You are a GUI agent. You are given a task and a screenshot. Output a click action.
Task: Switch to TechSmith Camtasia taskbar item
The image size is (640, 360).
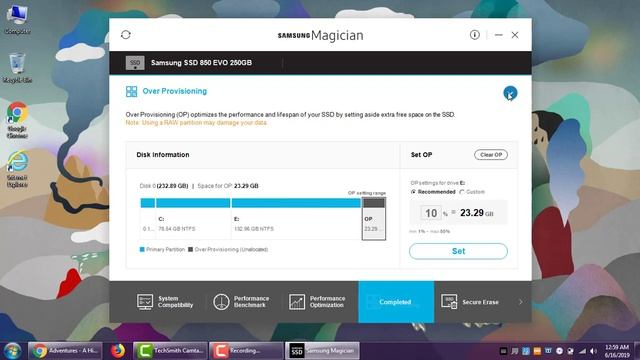pos(171,351)
